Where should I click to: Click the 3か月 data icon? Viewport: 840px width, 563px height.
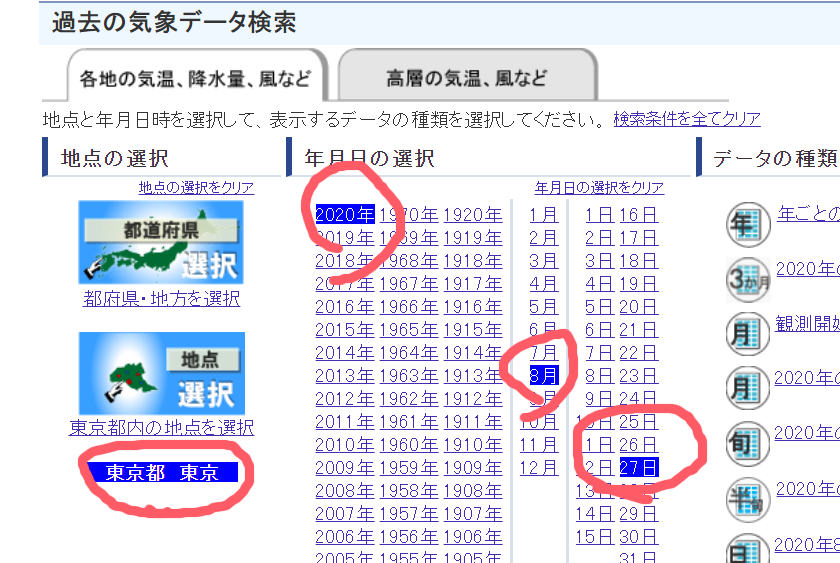[748, 279]
